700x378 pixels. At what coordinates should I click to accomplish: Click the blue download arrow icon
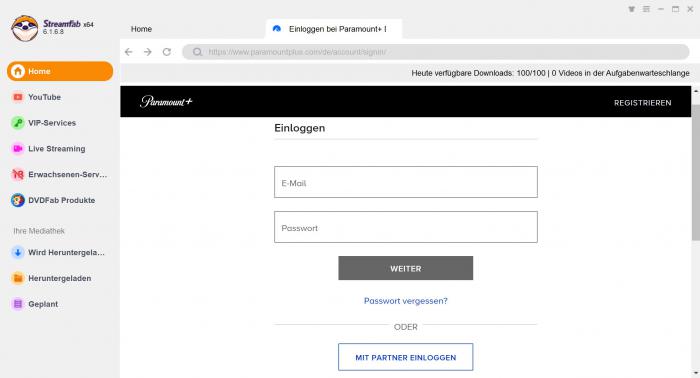coord(17,253)
